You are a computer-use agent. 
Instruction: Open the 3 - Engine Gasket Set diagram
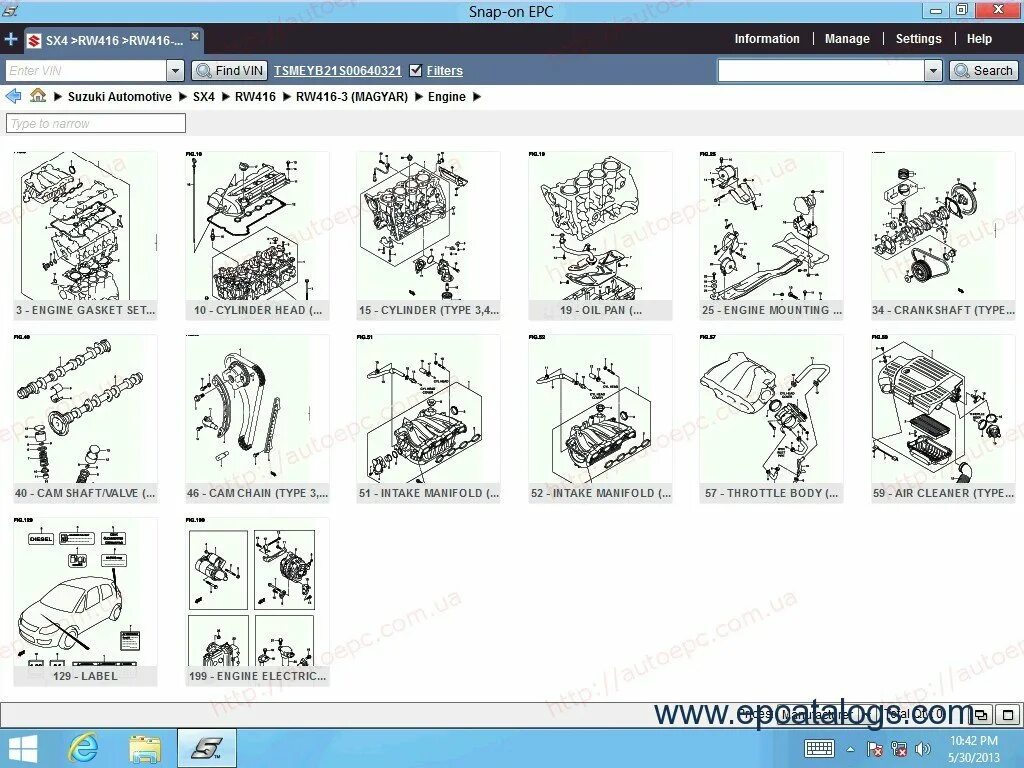point(85,236)
